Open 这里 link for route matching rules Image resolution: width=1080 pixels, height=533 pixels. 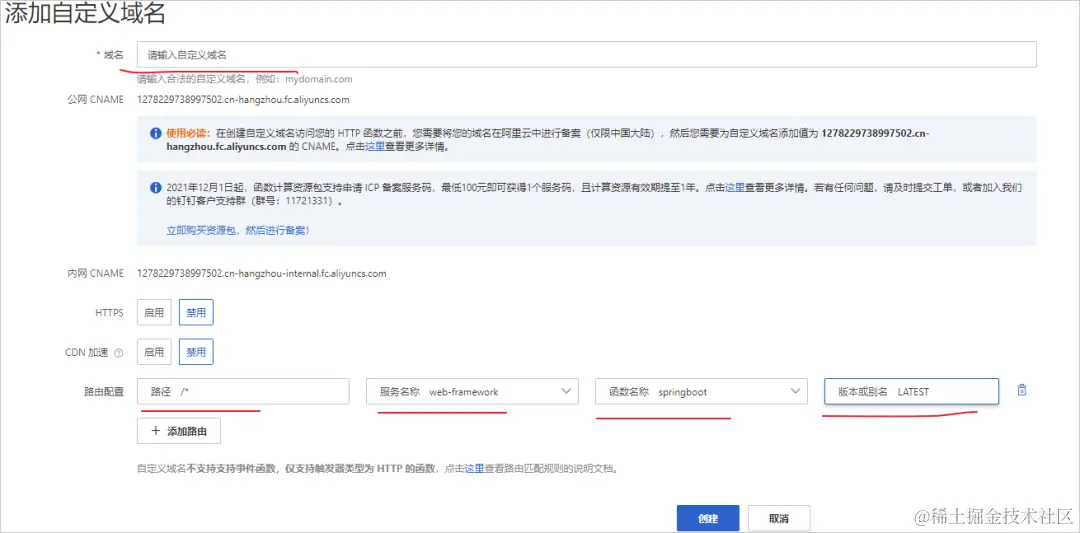pyautogui.click(x=475, y=469)
